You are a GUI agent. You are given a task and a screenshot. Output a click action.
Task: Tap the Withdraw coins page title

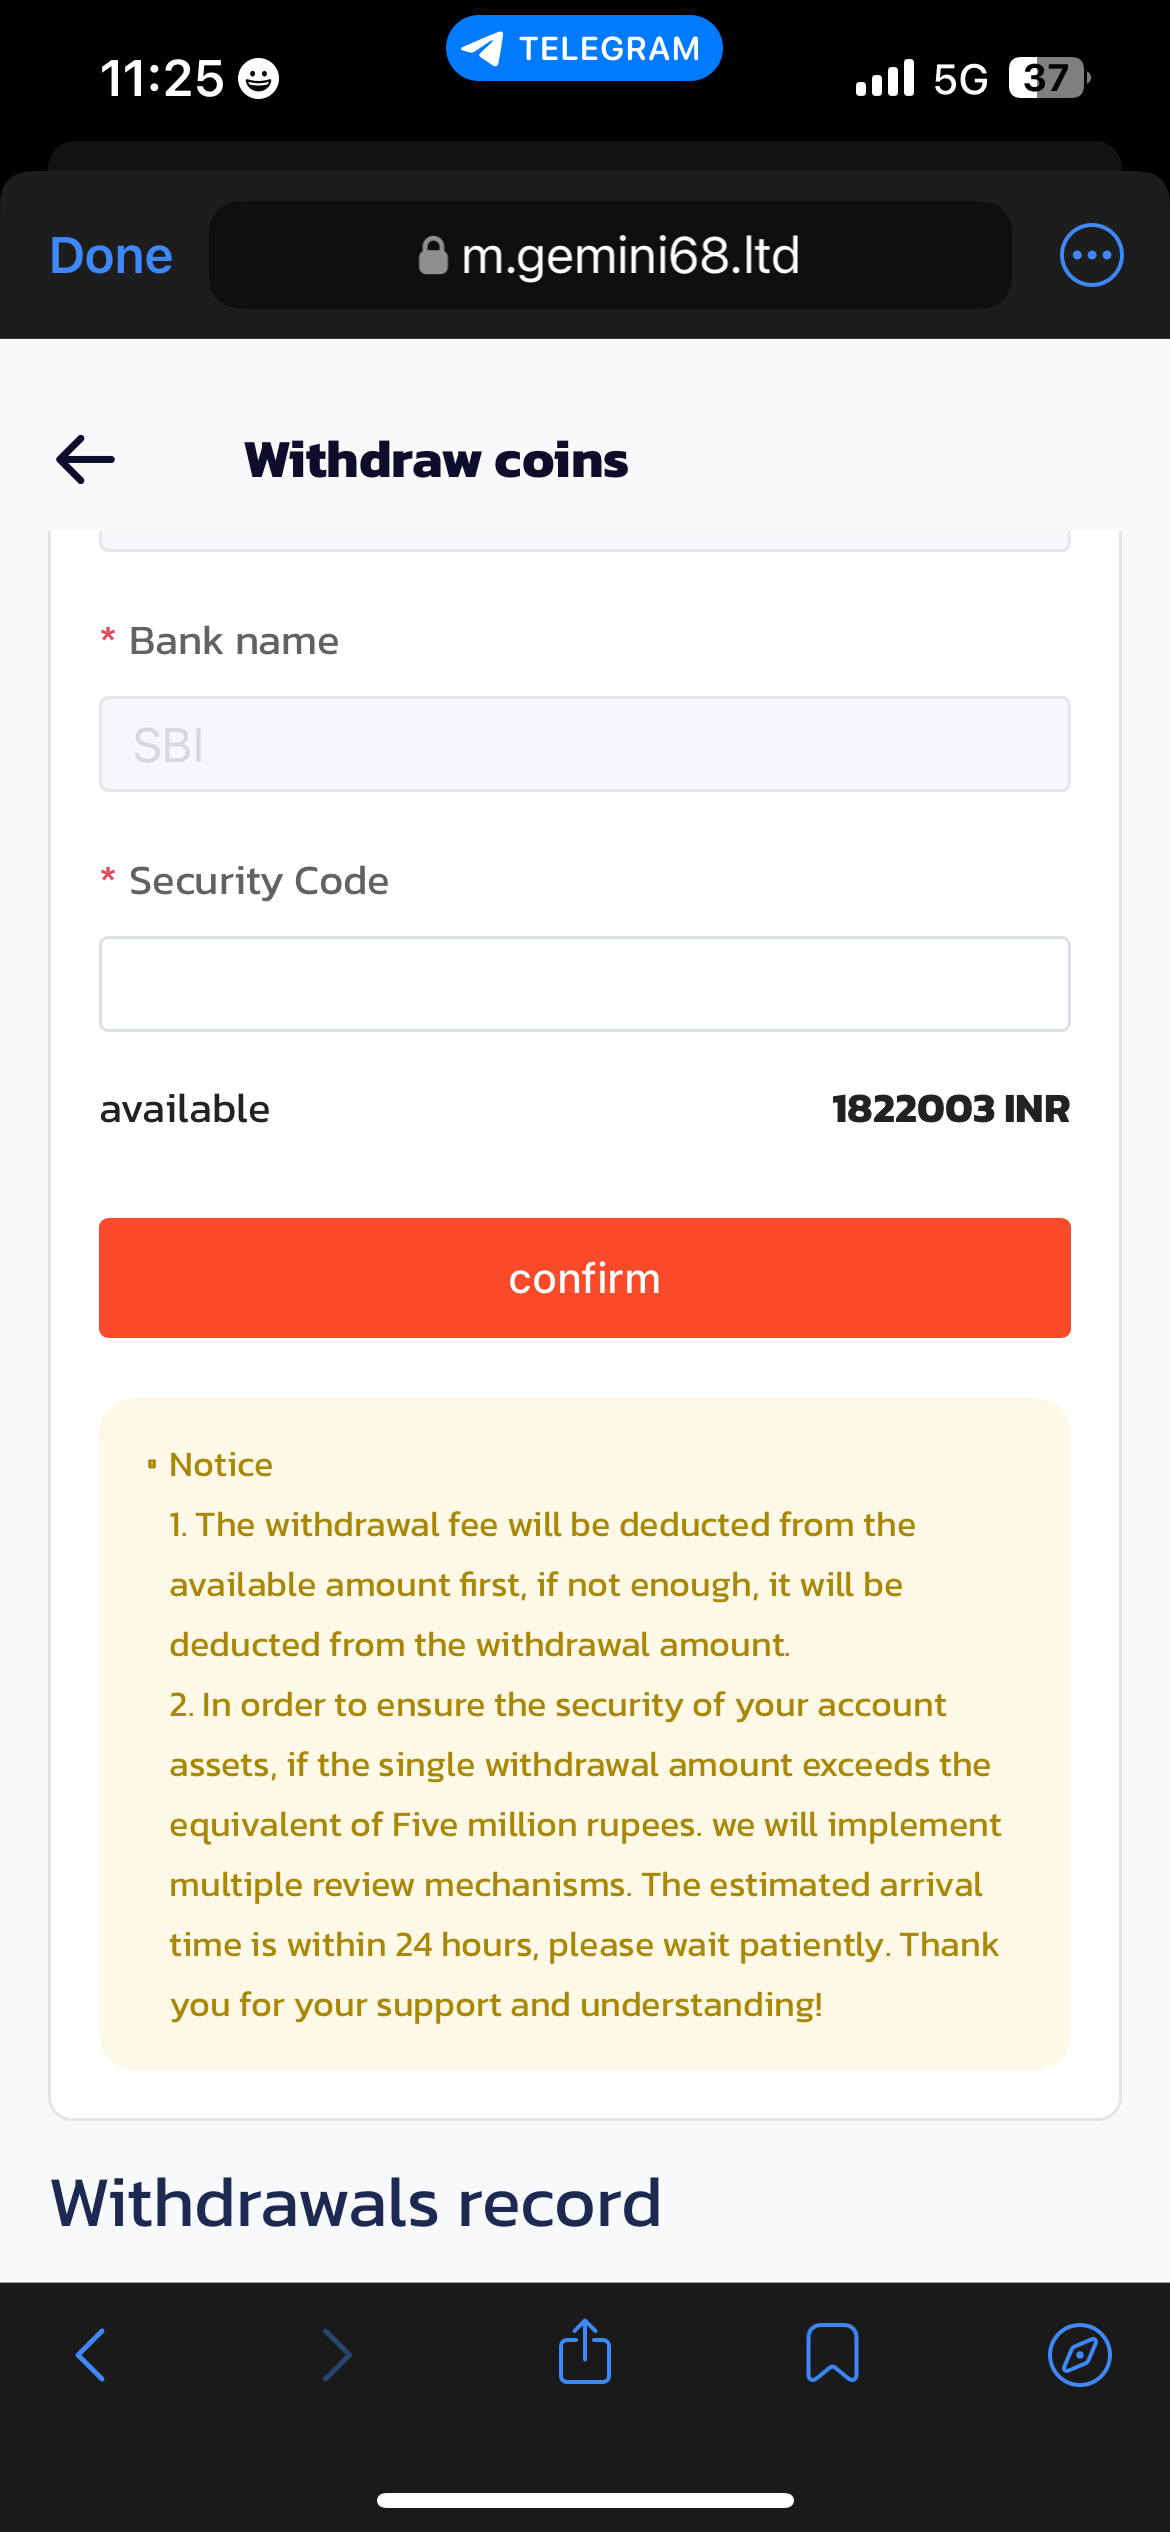(436, 461)
